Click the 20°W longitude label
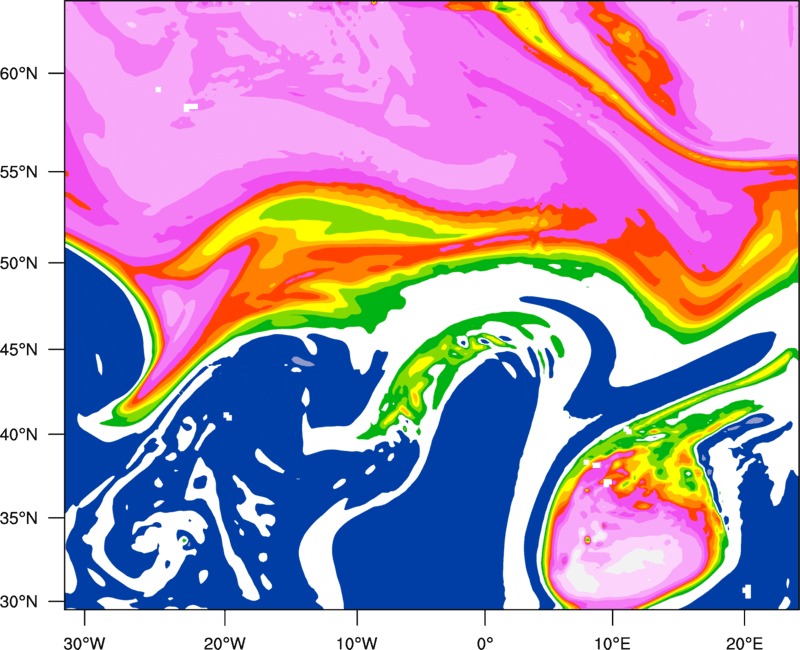The image size is (800, 650). point(225,643)
